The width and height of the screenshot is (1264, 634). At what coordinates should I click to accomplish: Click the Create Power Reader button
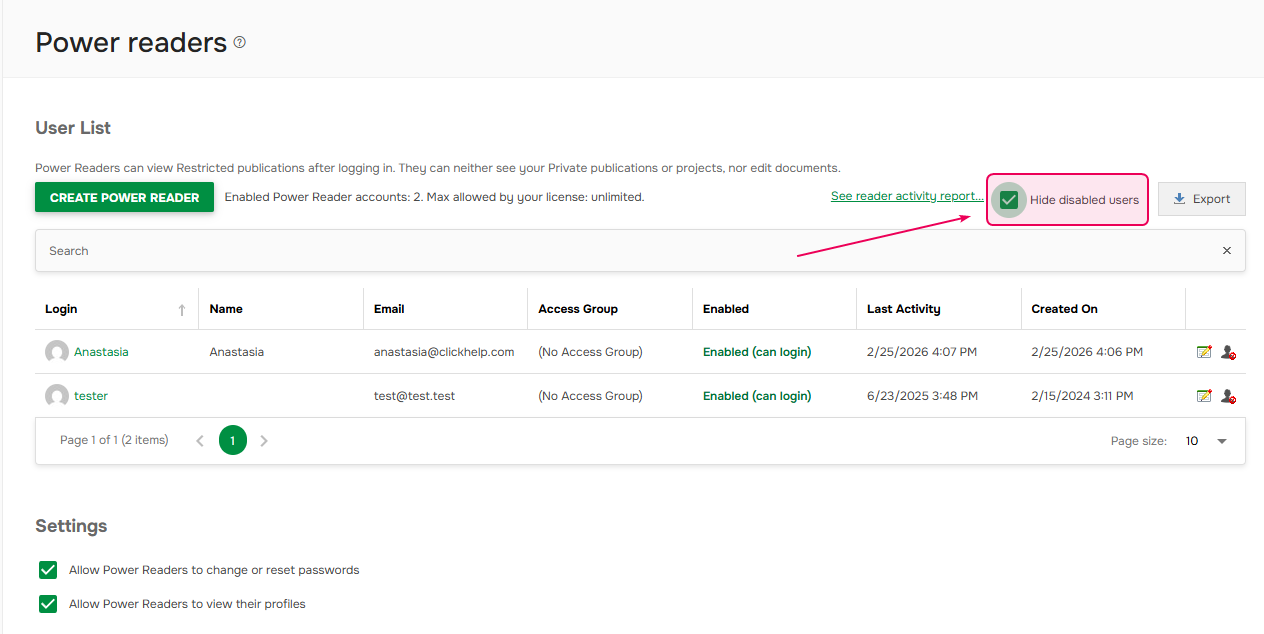click(124, 198)
